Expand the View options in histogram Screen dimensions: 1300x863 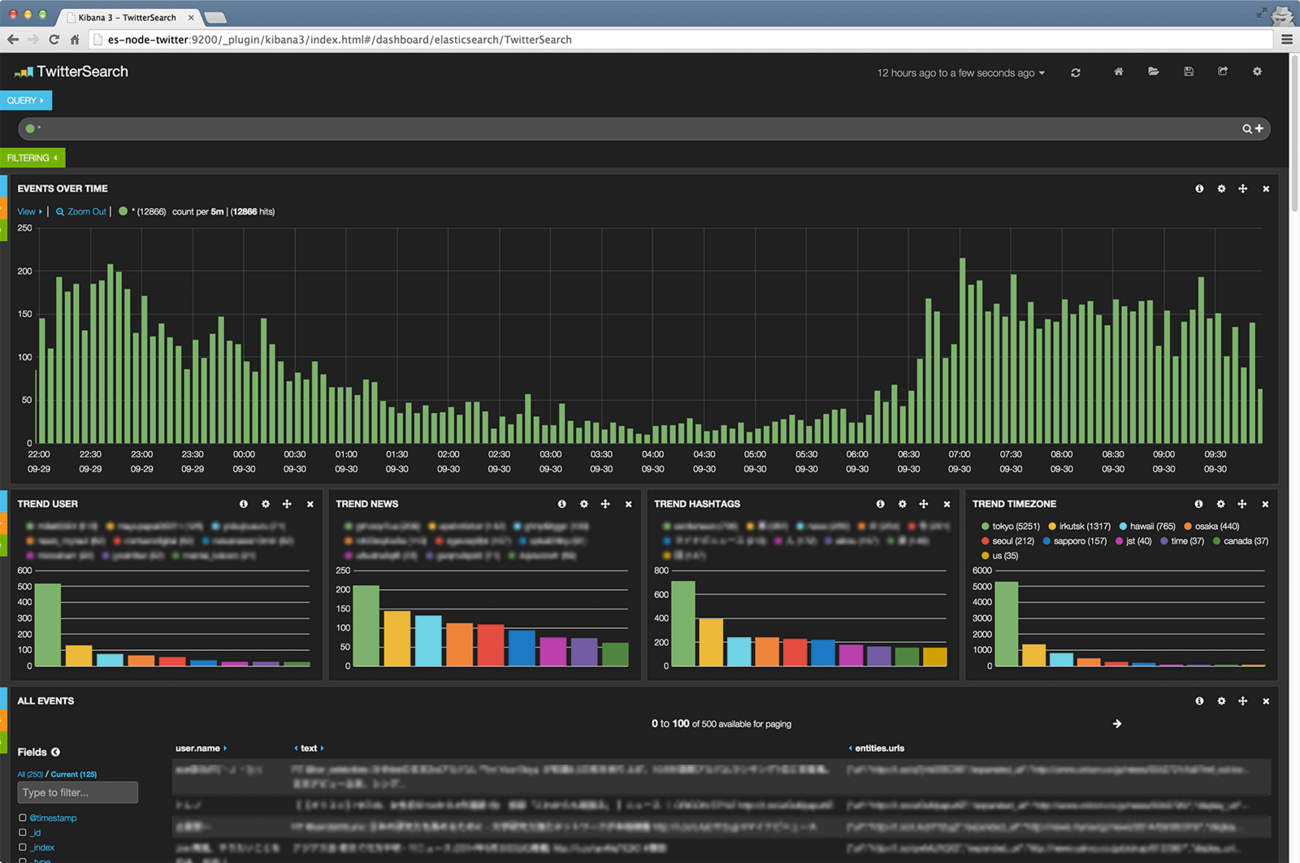coord(29,212)
